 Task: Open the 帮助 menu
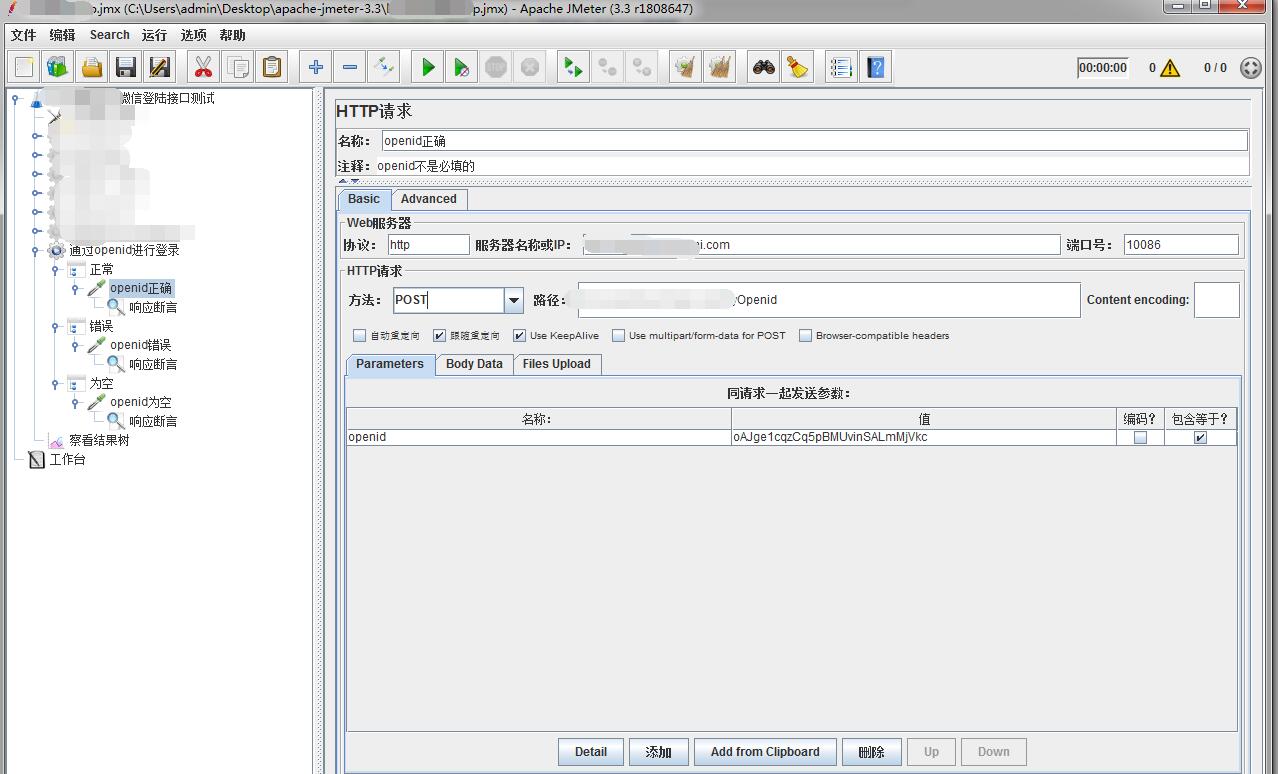pos(233,35)
